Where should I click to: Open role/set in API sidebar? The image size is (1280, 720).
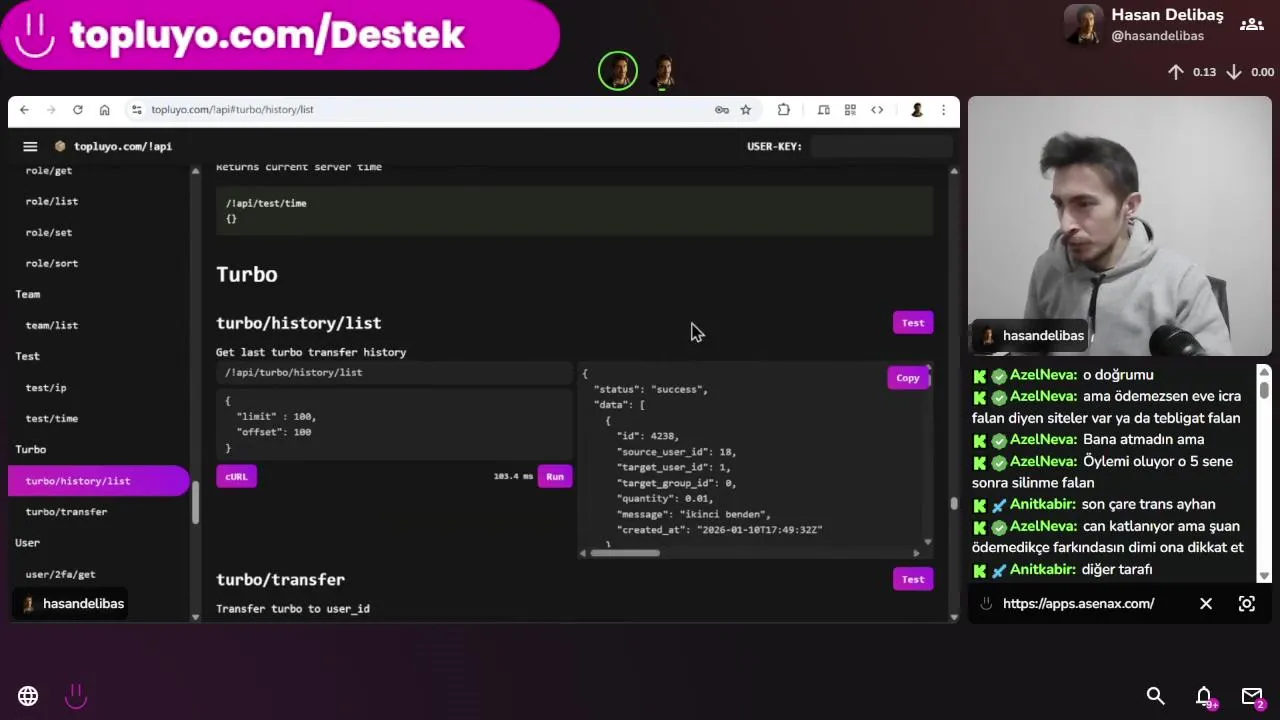coord(49,233)
